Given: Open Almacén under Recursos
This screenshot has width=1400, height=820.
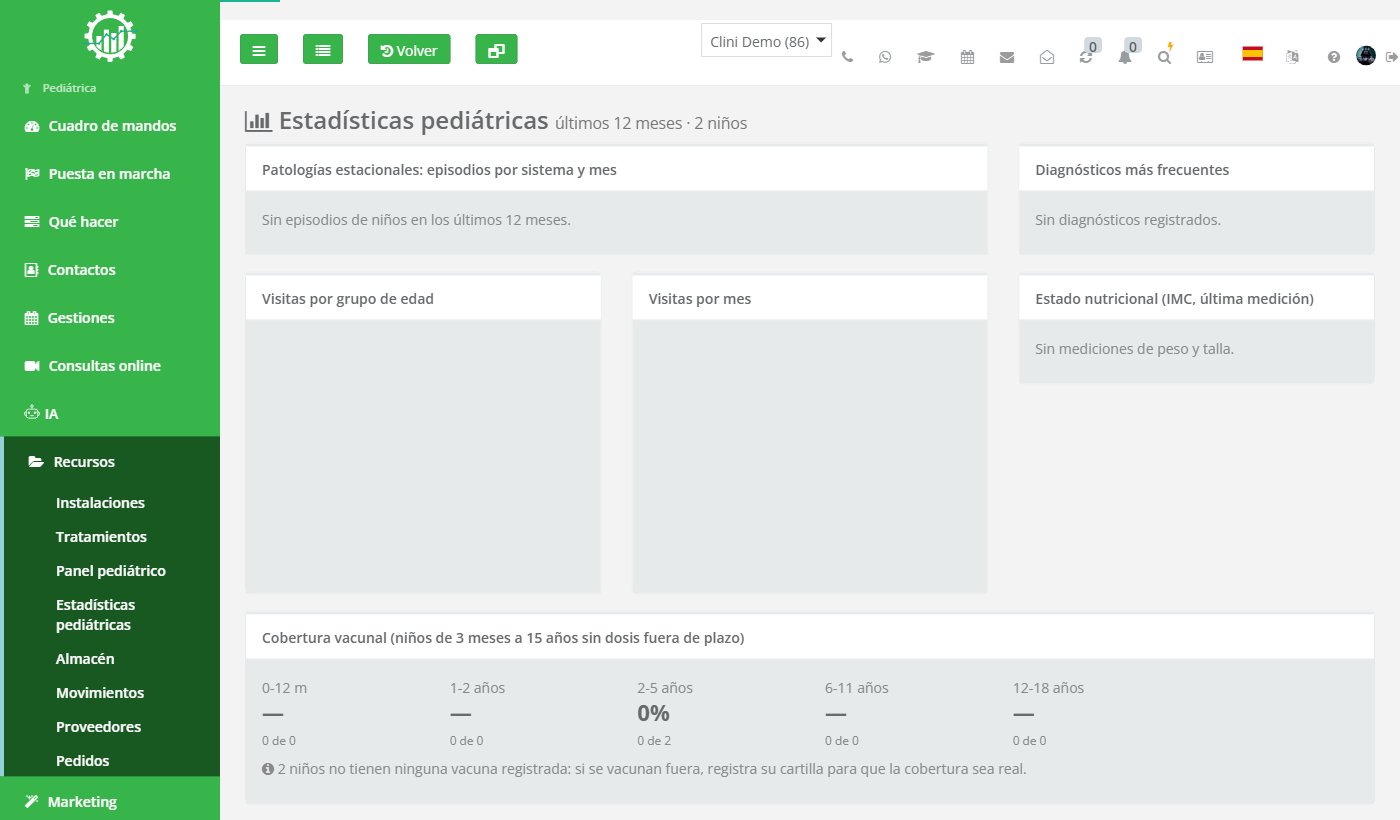Looking at the screenshot, I should pos(85,659).
